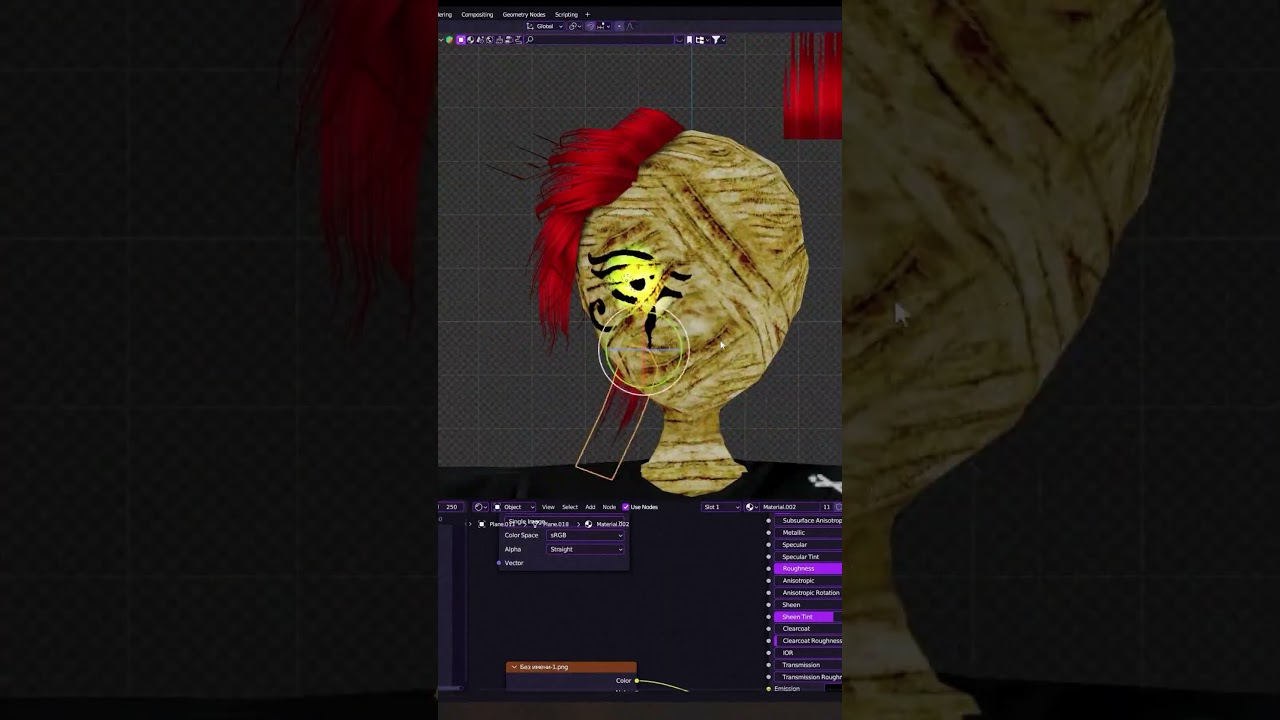This screenshot has height=720, width=1280.
Task: Adjust the Transmission slider
Action: point(809,665)
